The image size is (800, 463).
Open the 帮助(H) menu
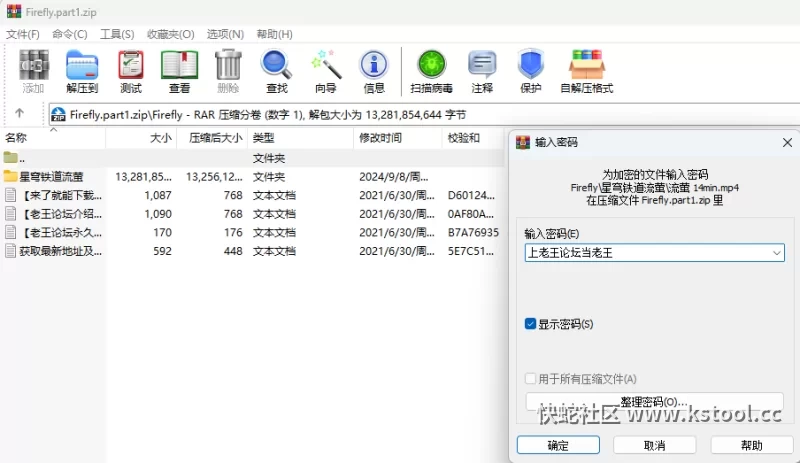[x=274, y=34]
